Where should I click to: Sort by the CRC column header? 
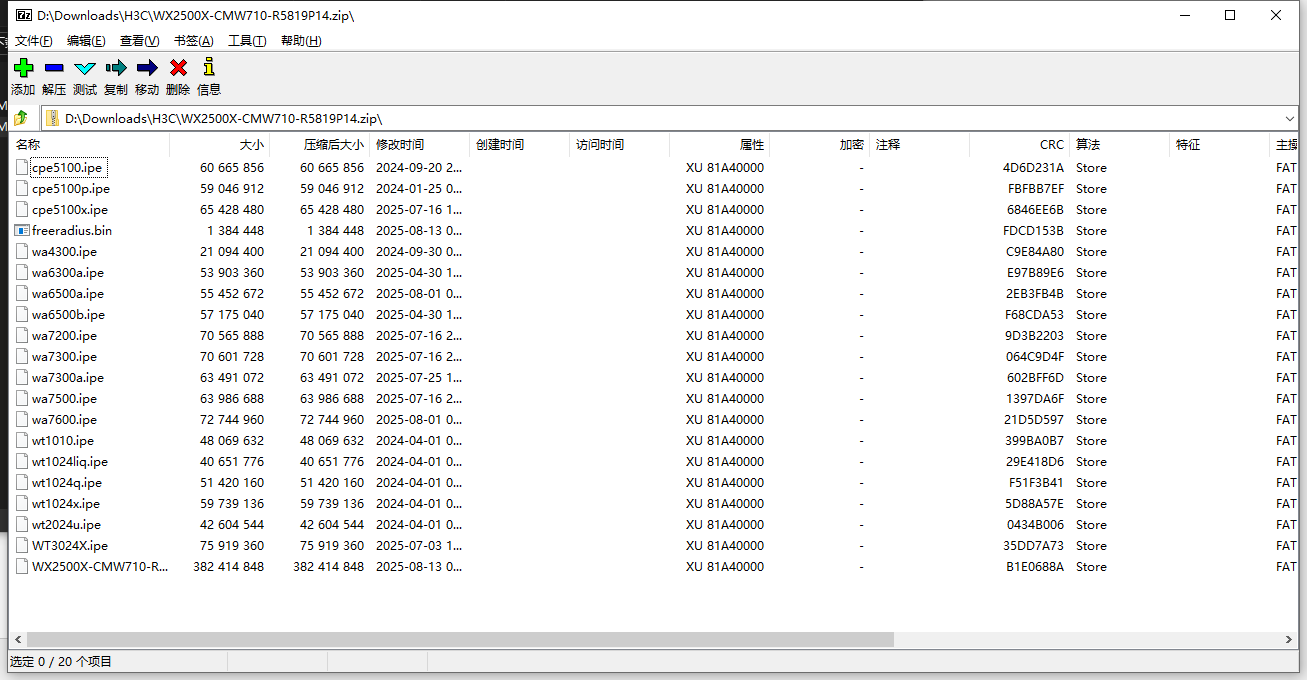point(1051,145)
